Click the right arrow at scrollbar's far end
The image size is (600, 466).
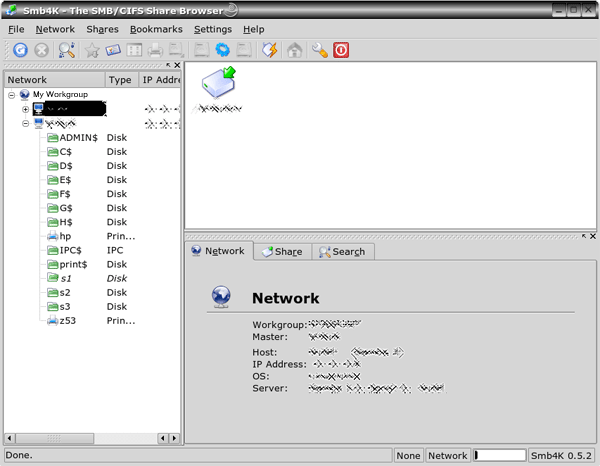(175, 438)
